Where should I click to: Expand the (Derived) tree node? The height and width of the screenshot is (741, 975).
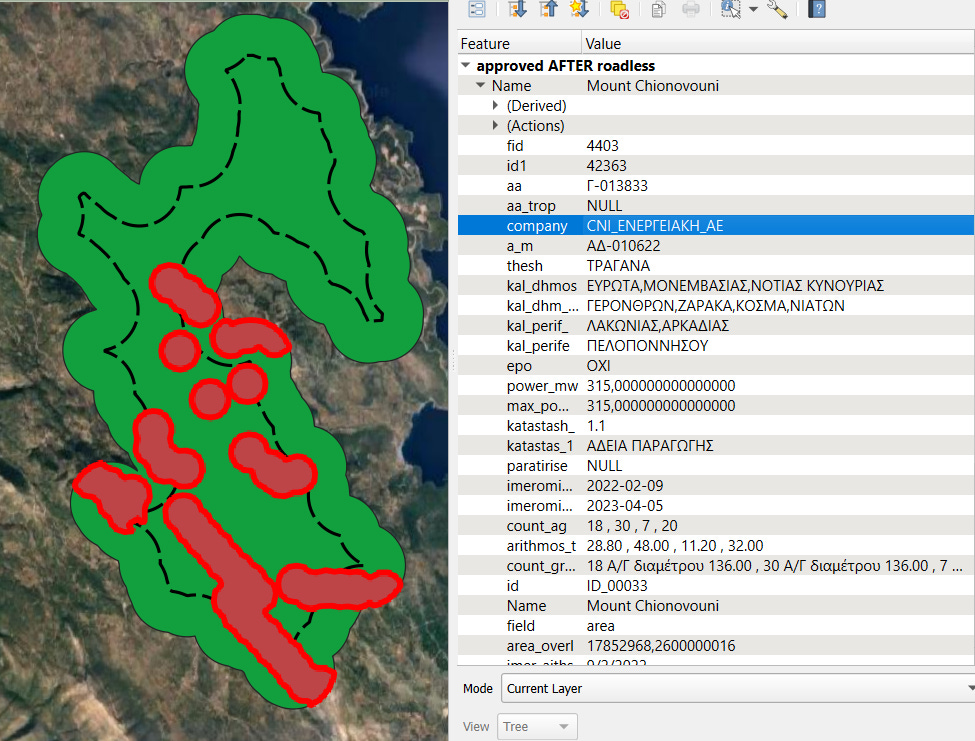tap(496, 106)
